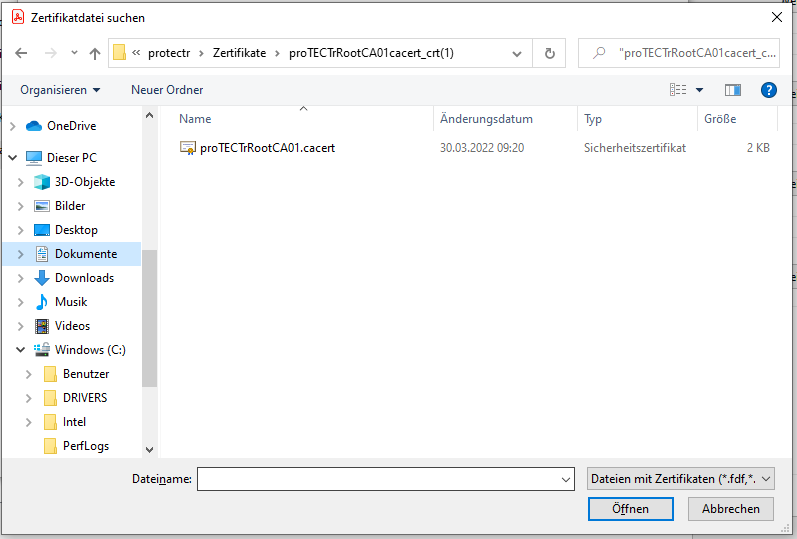Open the help question mark icon

(769, 90)
